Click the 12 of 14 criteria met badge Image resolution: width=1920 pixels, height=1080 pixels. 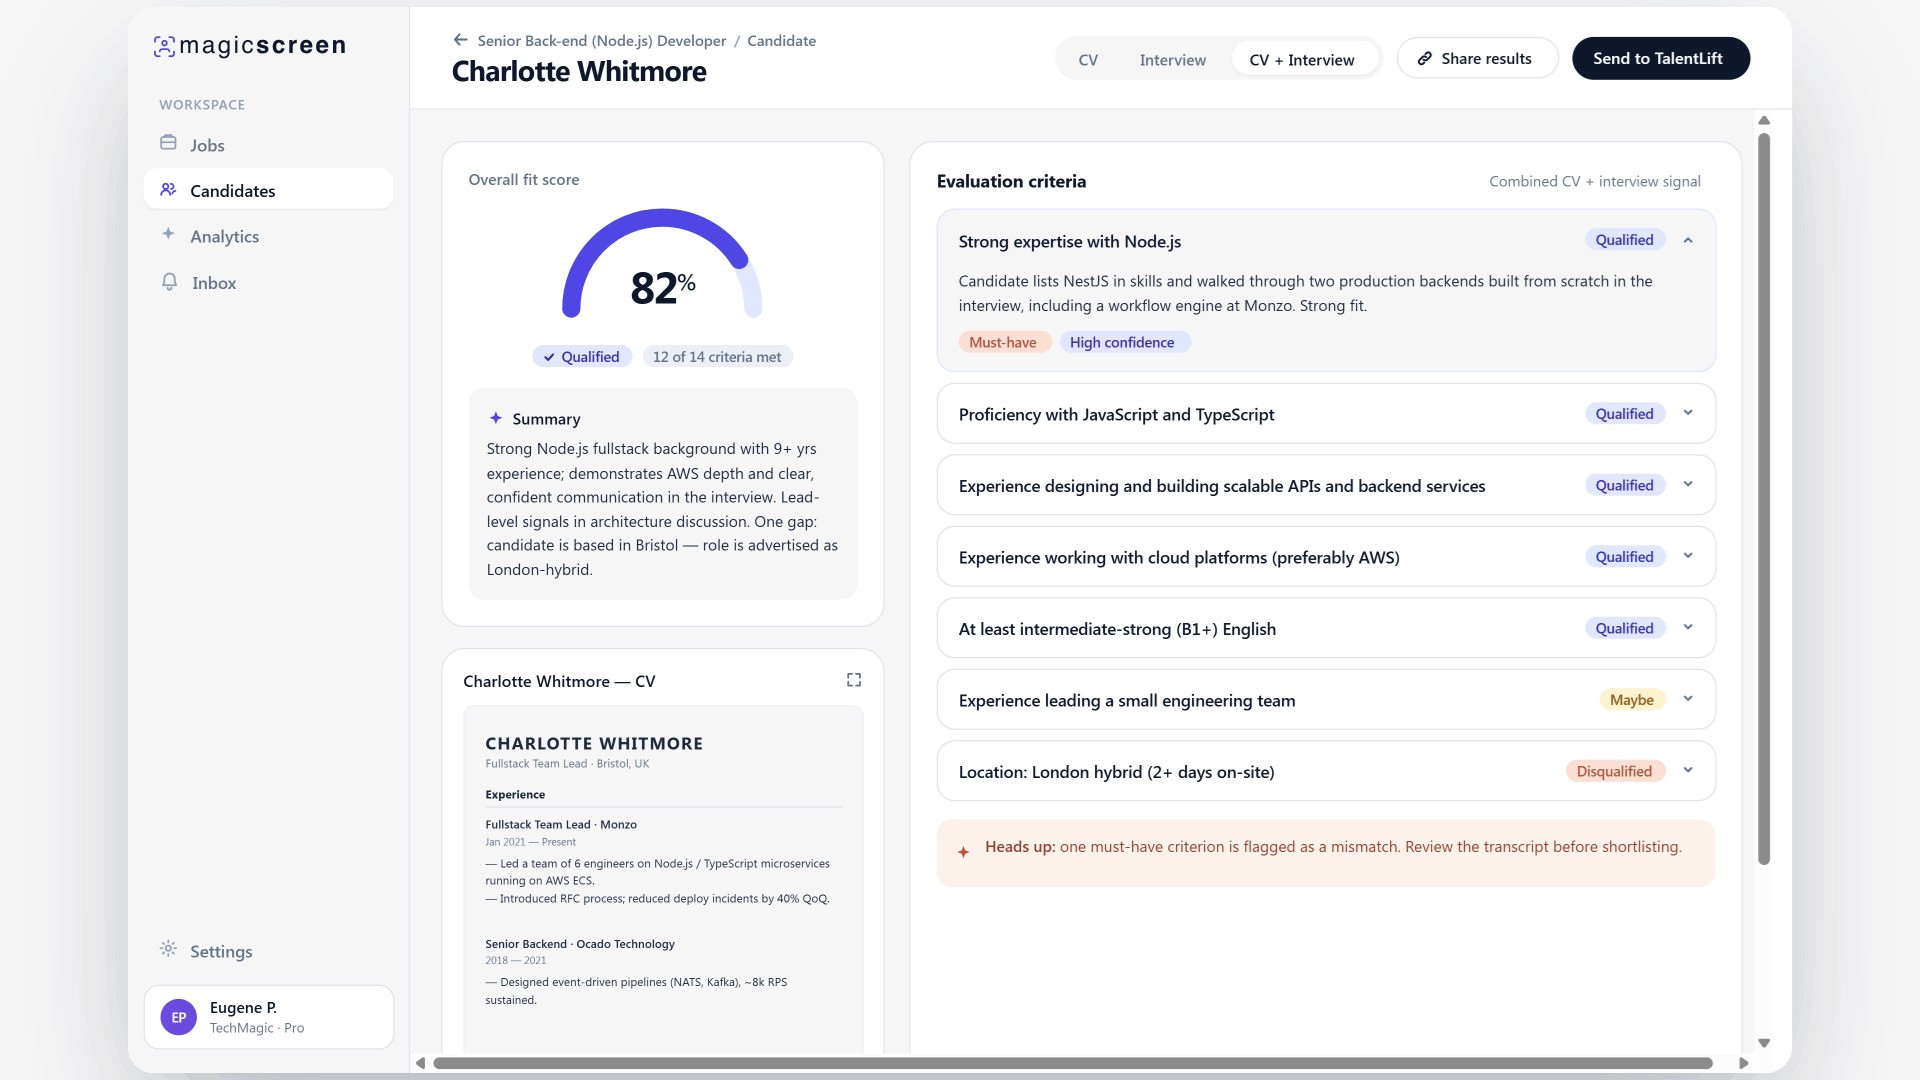[717, 357]
